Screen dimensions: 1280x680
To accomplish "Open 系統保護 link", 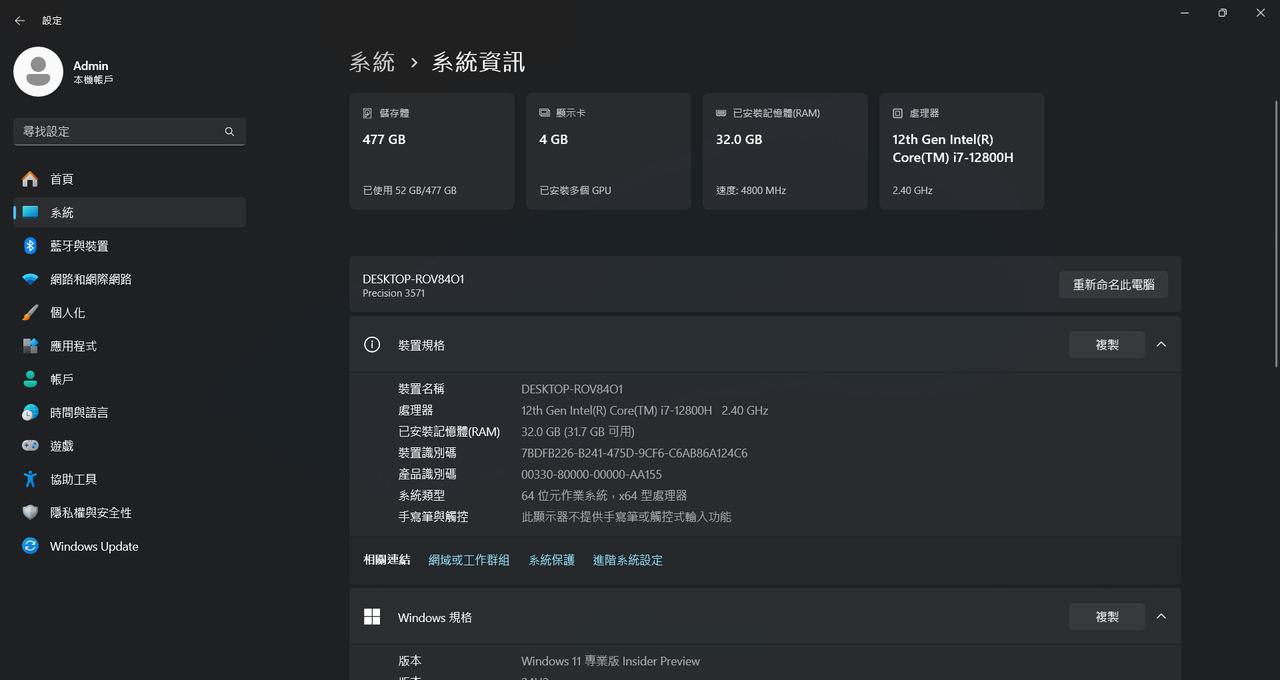I will click(552, 560).
